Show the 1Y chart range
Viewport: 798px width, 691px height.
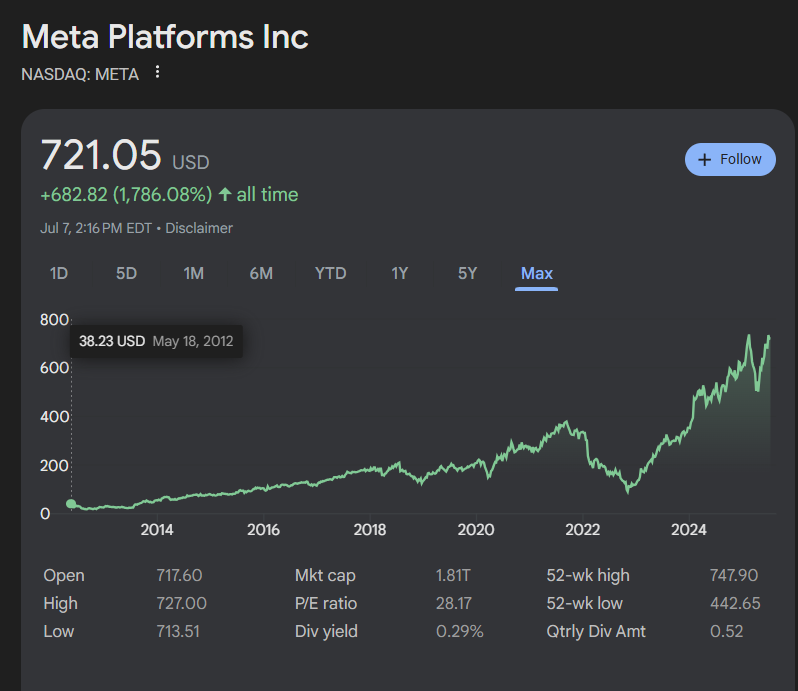coord(400,274)
